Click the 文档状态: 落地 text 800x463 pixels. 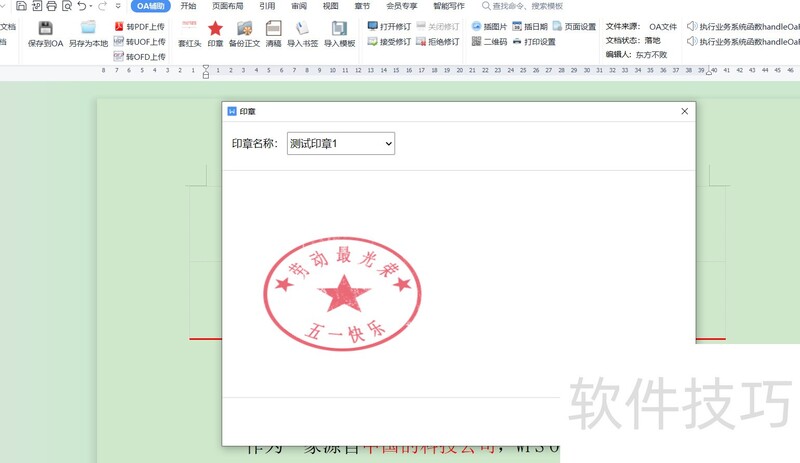pos(633,40)
